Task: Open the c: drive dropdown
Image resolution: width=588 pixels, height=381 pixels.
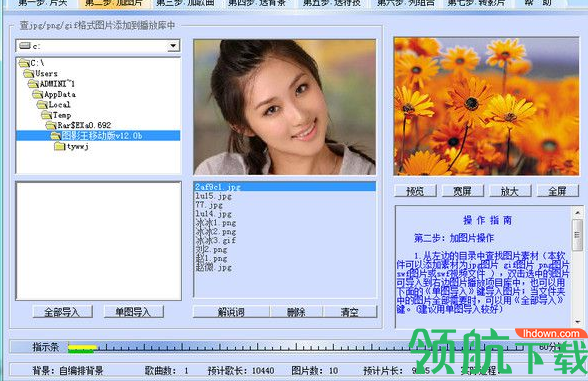Action: tap(173, 46)
